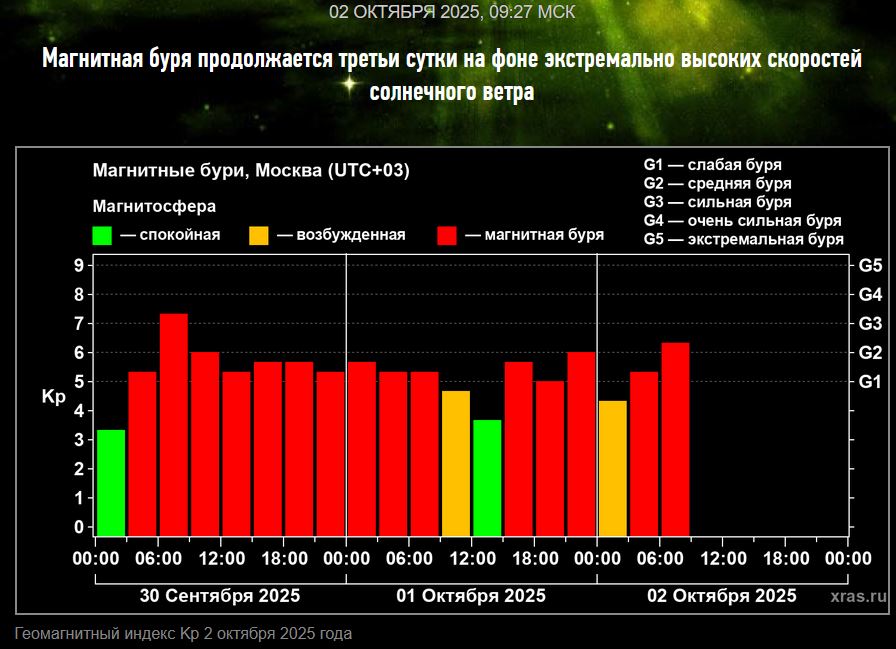Screen dimensions: 896x649
Task: Click the "Kp" label on the left axis
Action: (53, 397)
